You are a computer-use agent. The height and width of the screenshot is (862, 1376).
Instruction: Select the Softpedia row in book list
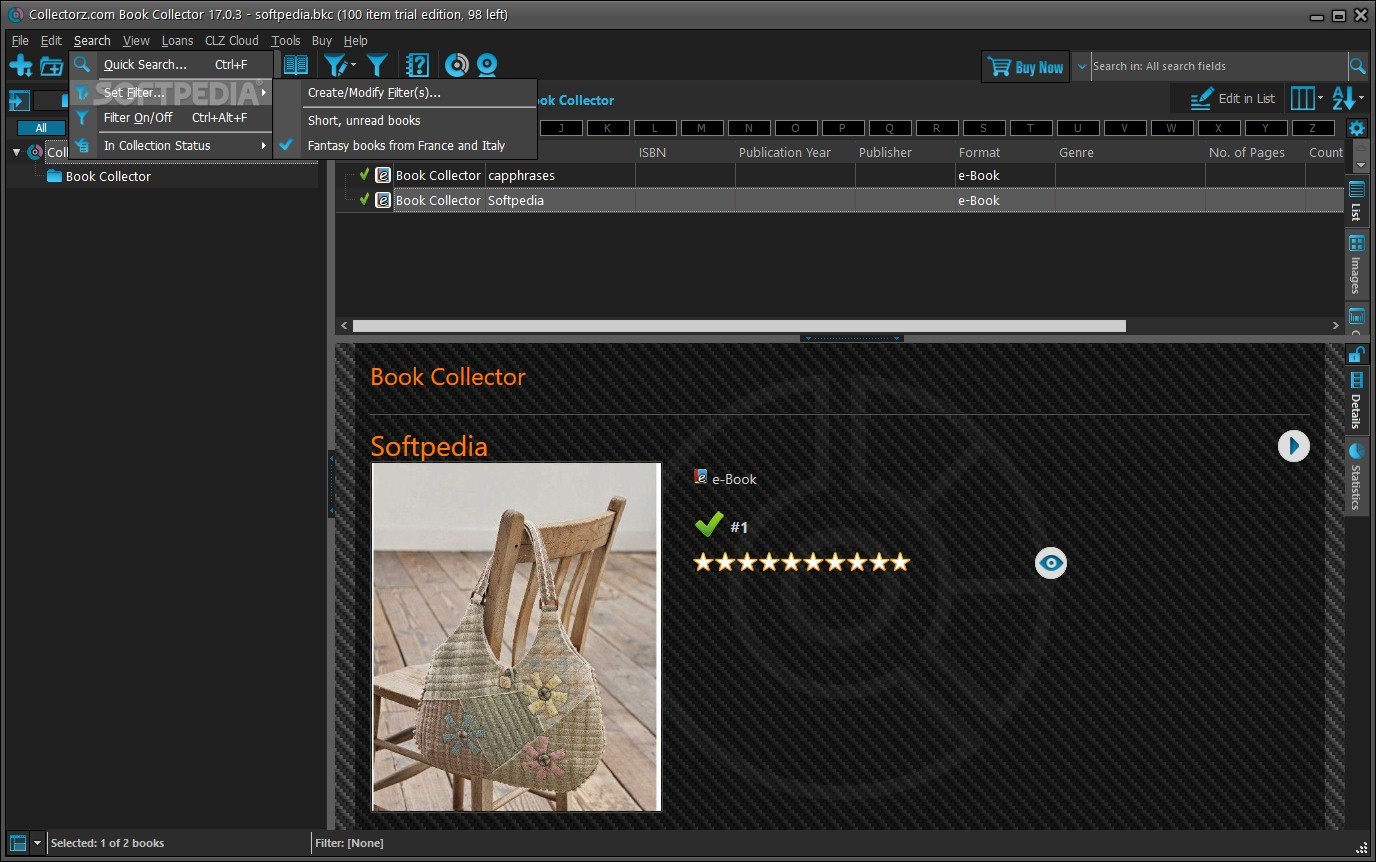(x=839, y=200)
